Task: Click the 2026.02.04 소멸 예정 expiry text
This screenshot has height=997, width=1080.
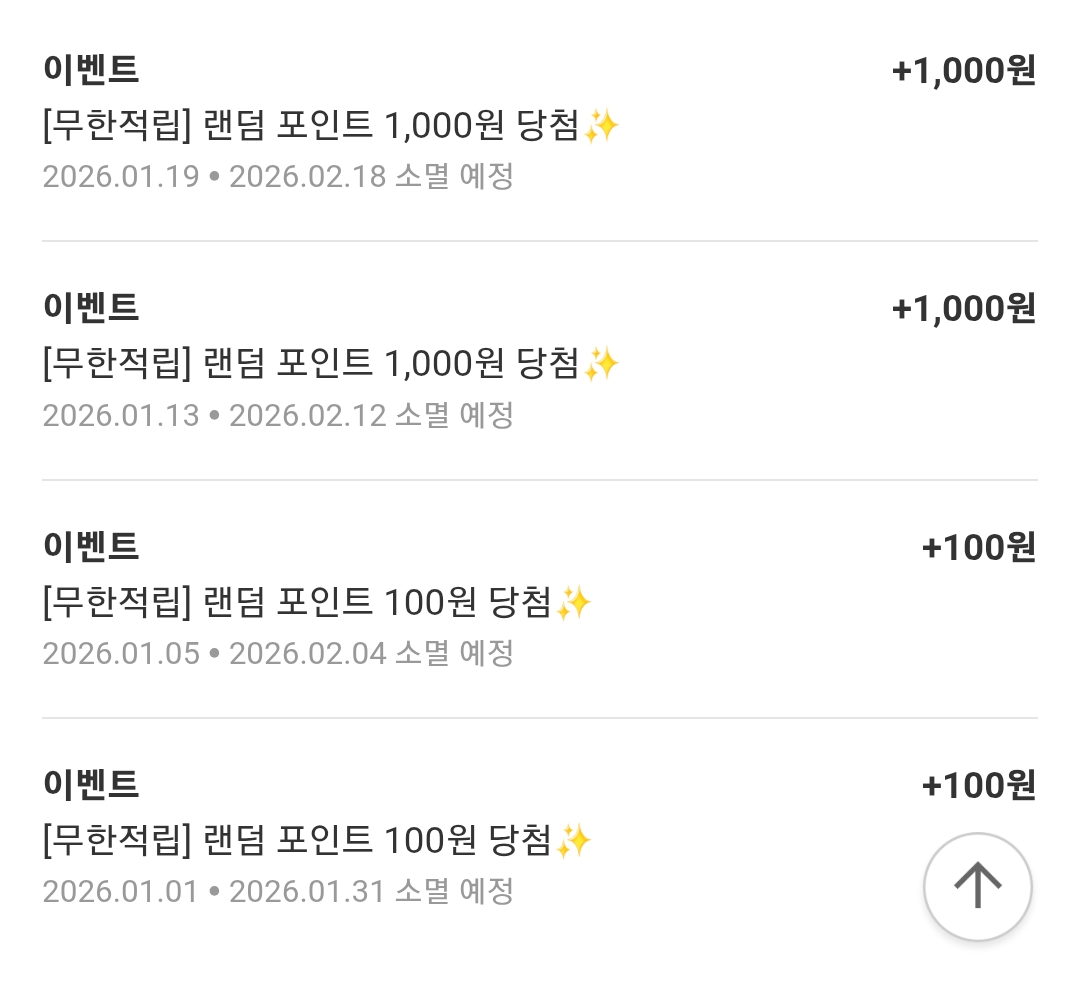Action: (x=371, y=654)
